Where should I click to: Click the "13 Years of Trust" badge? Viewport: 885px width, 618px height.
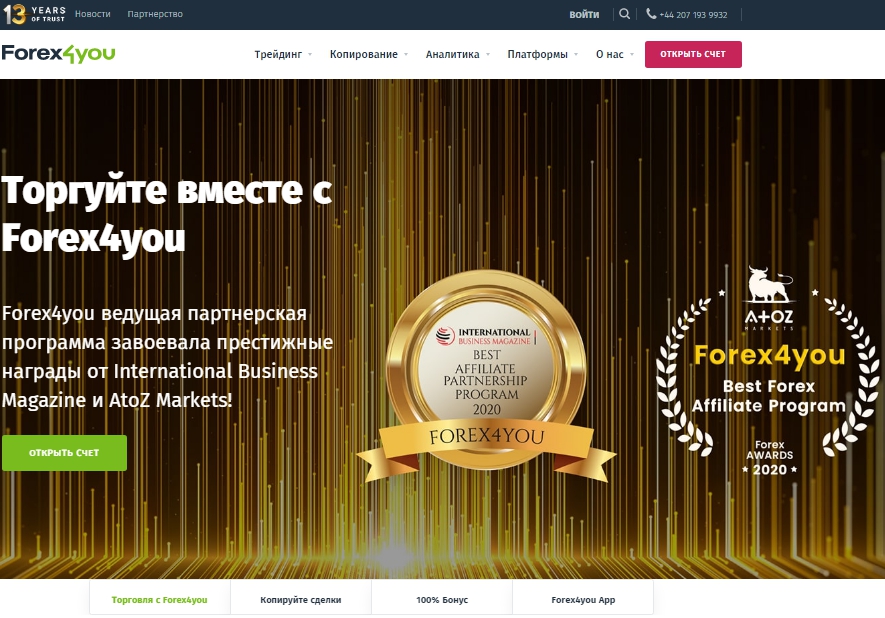(x=34, y=14)
